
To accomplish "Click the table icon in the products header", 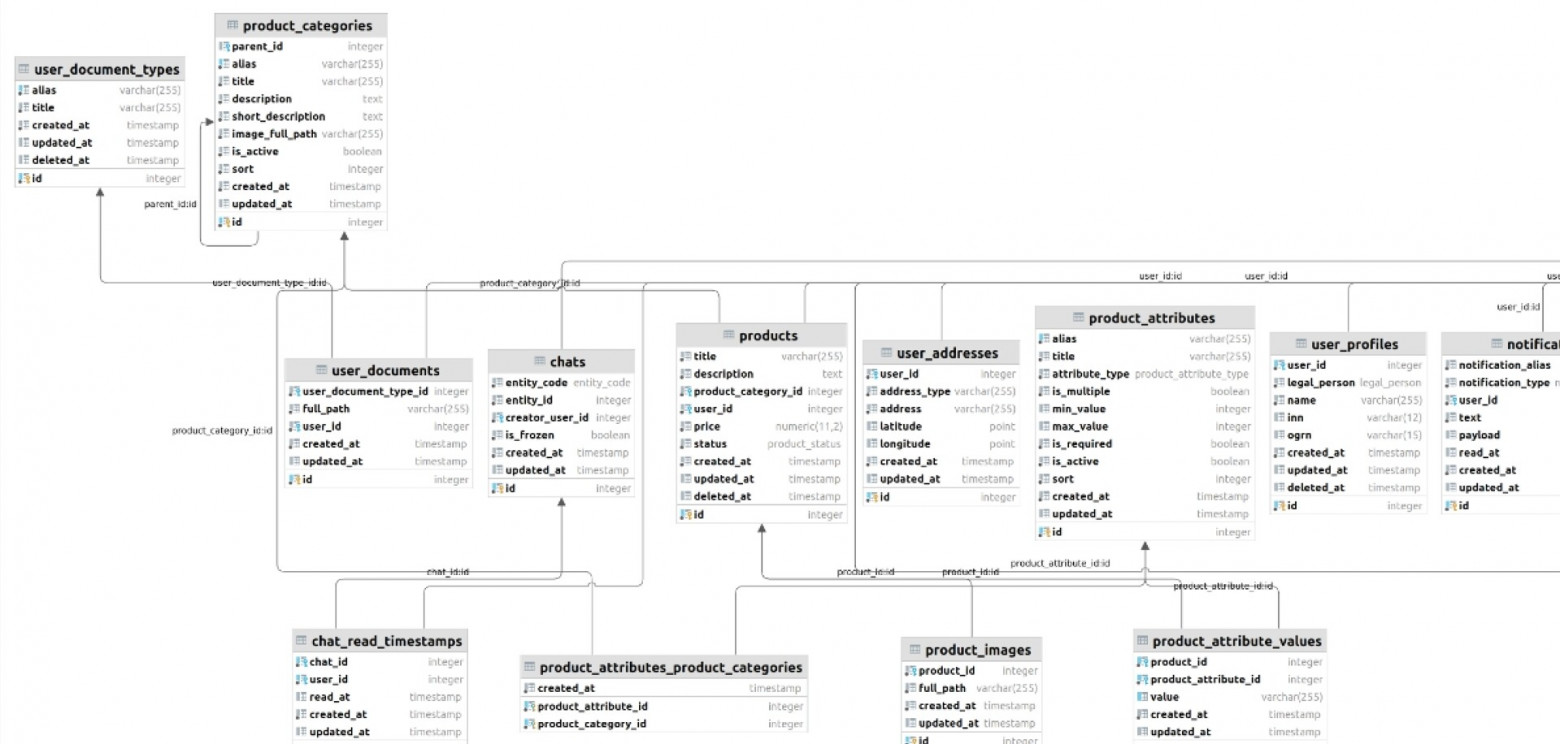I will [729, 336].
